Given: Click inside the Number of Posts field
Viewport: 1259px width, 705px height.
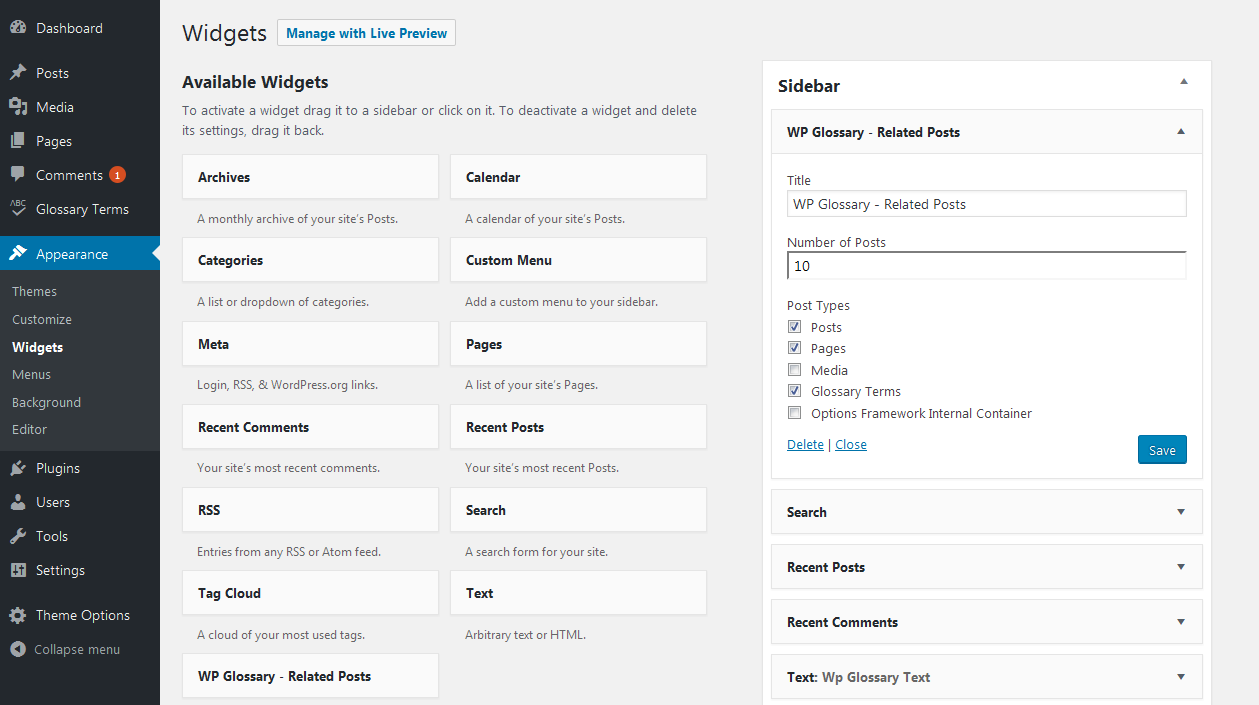Looking at the screenshot, I should coord(985,265).
